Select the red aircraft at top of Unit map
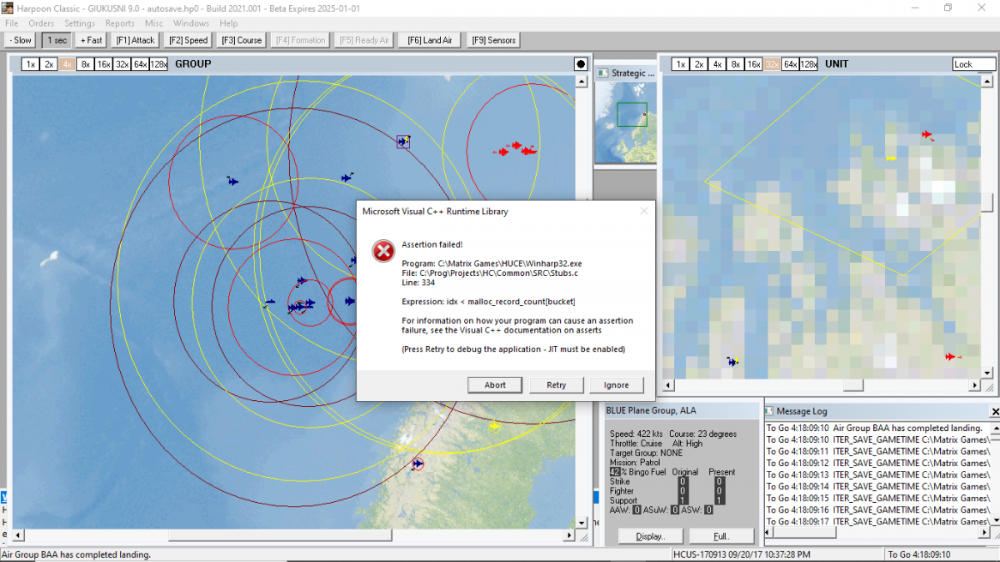 pos(927,135)
